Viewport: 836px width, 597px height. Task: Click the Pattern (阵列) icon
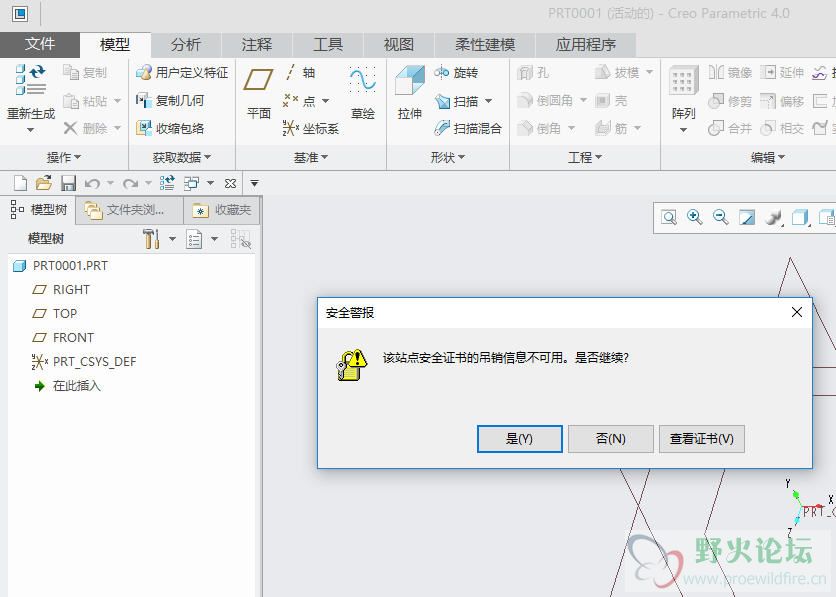684,82
